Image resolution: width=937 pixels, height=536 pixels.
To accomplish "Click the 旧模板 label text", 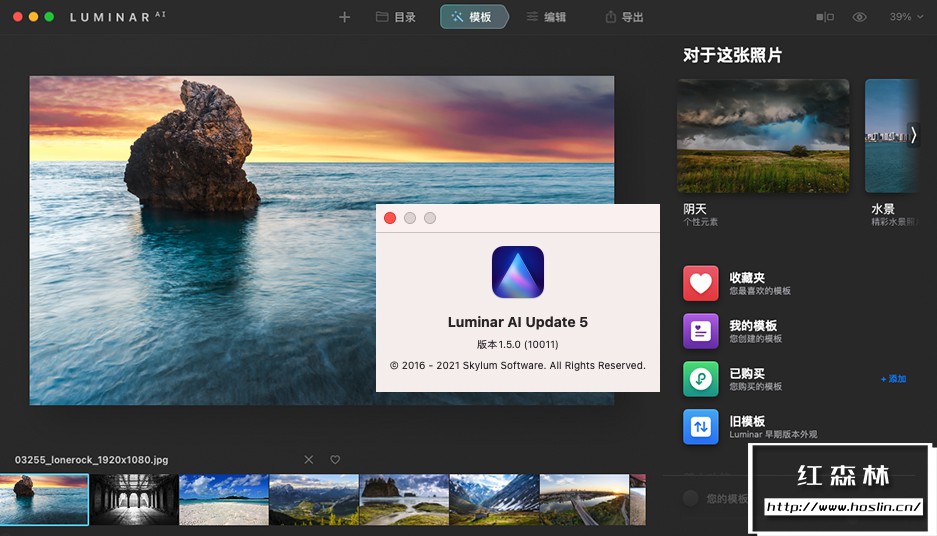I will [x=747, y=421].
